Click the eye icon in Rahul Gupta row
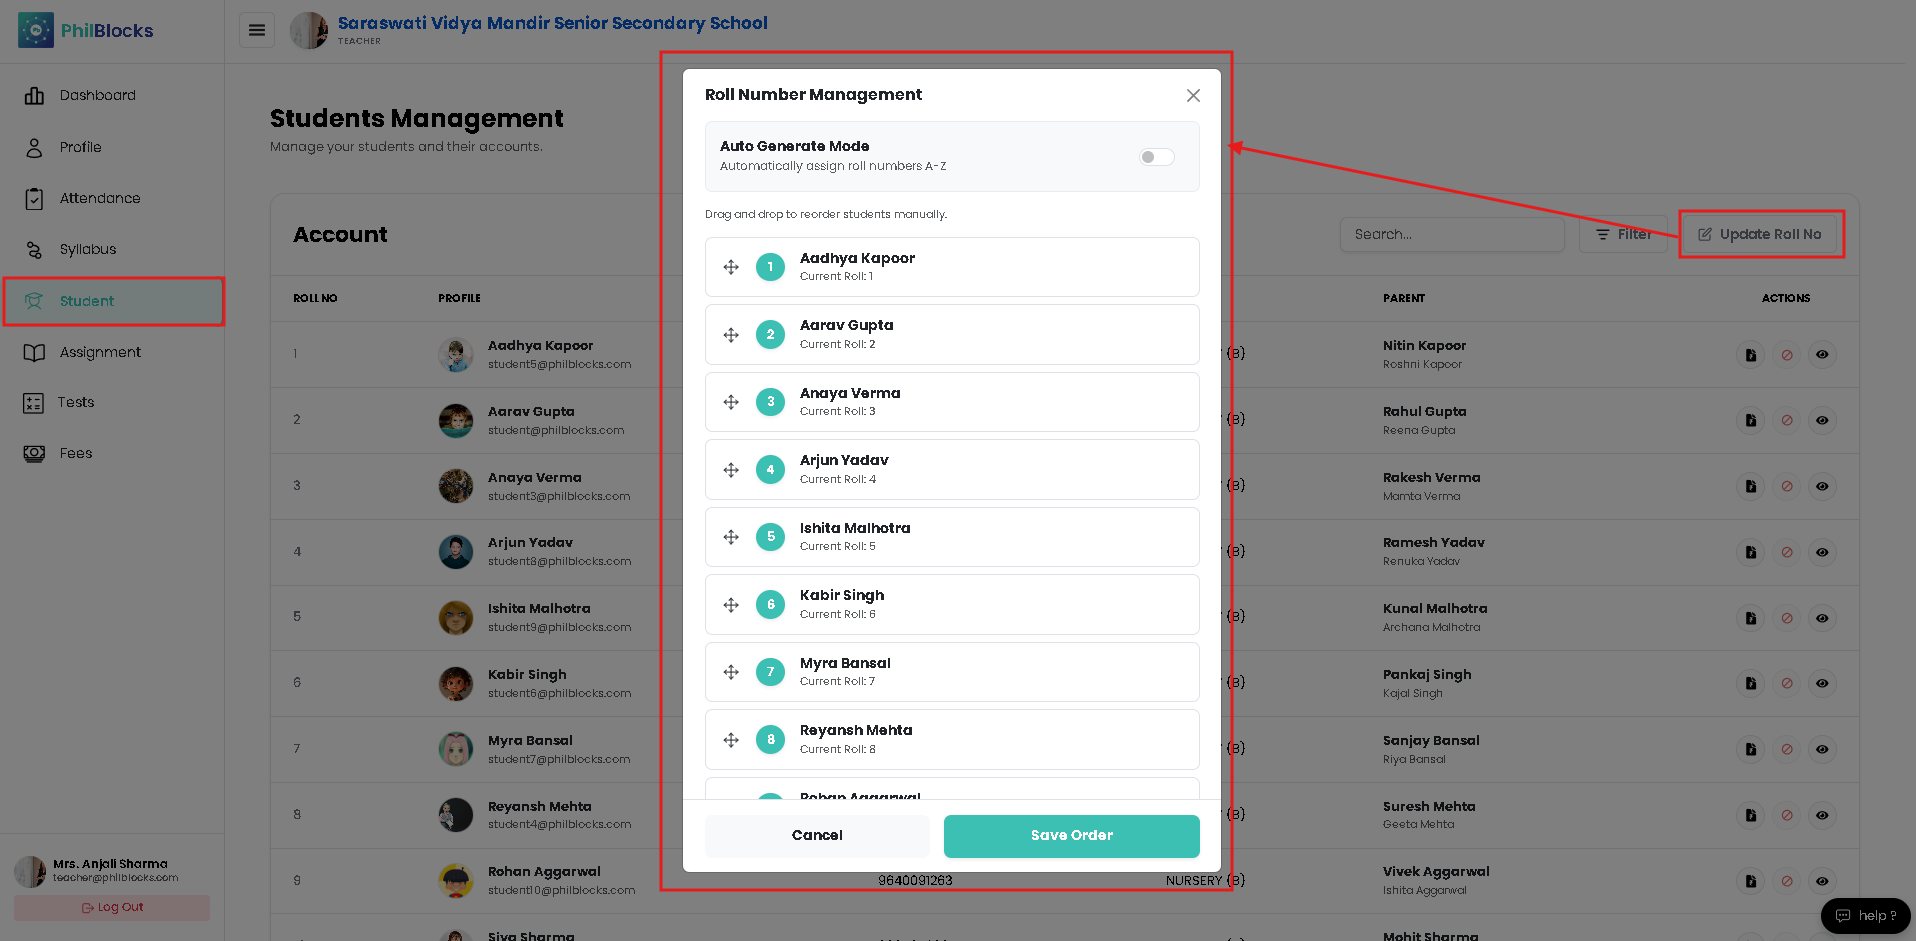The width and height of the screenshot is (1916, 941). tap(1822, 421)
